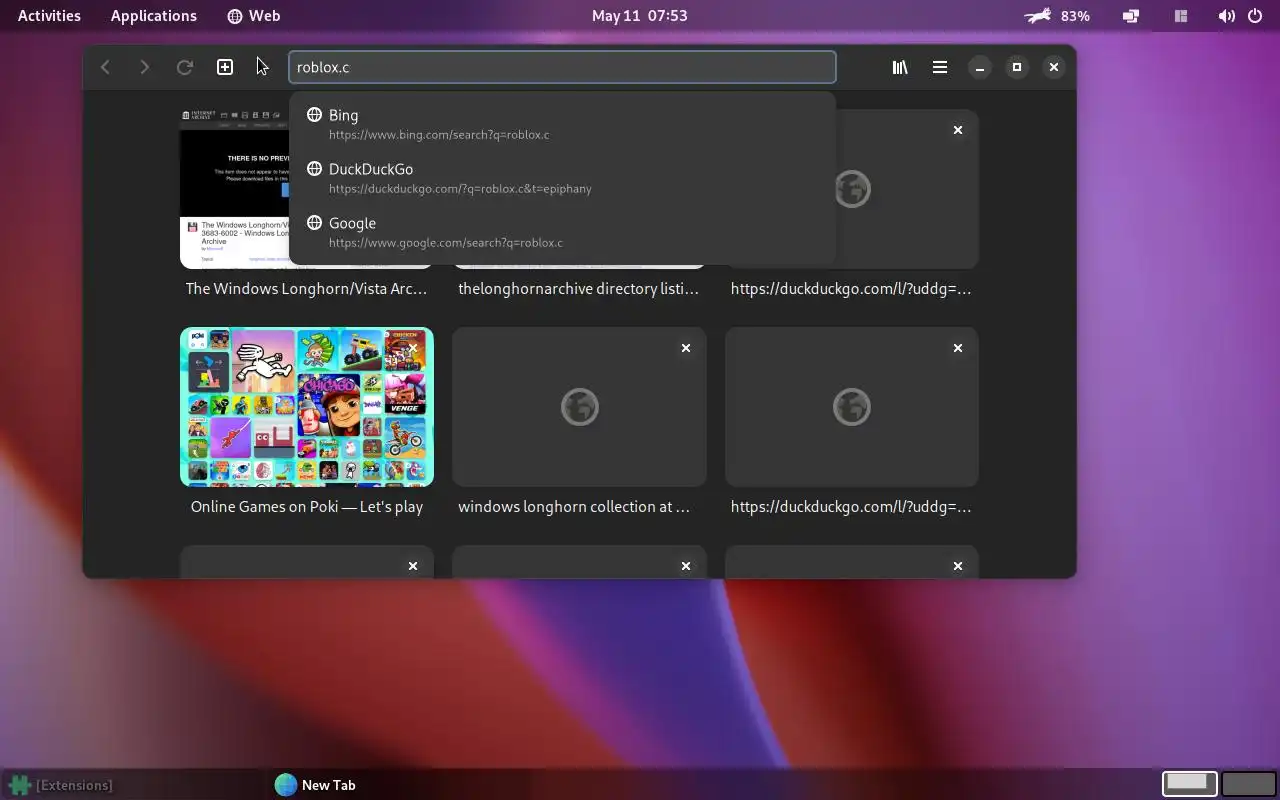1280x800 pixels.
Task: Open duckduckgo tile beside windows longhorn collection
Action: [x=852, y=407]
